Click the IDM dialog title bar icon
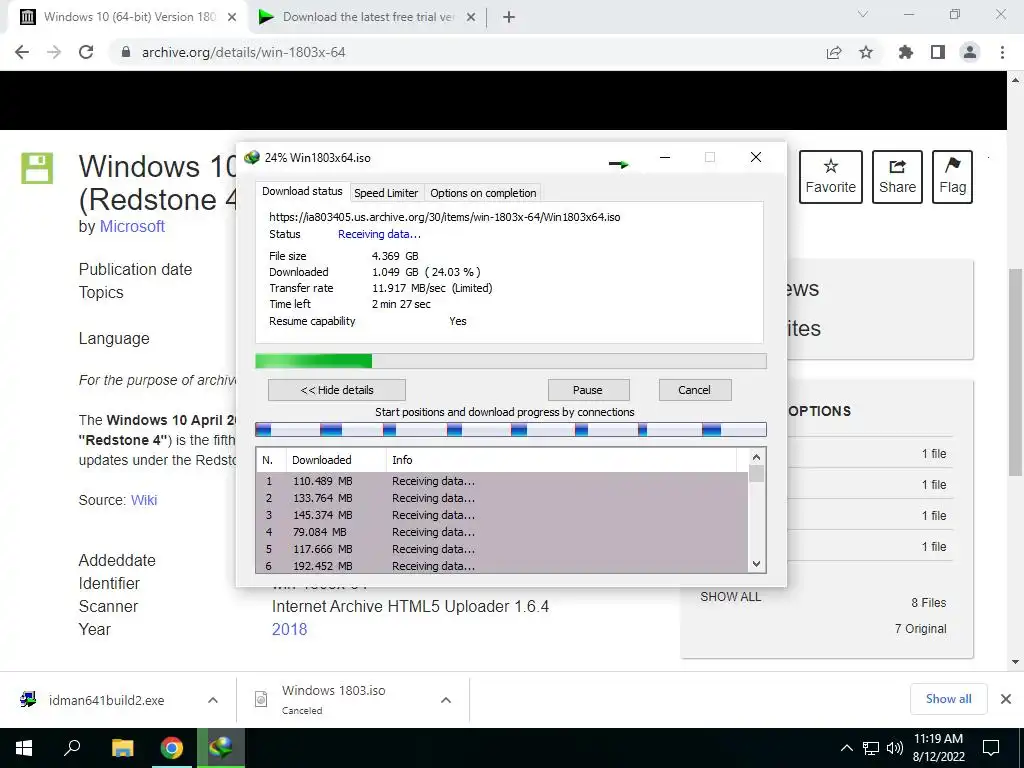This screenshot has width=1024, height=768. (251, 157)
